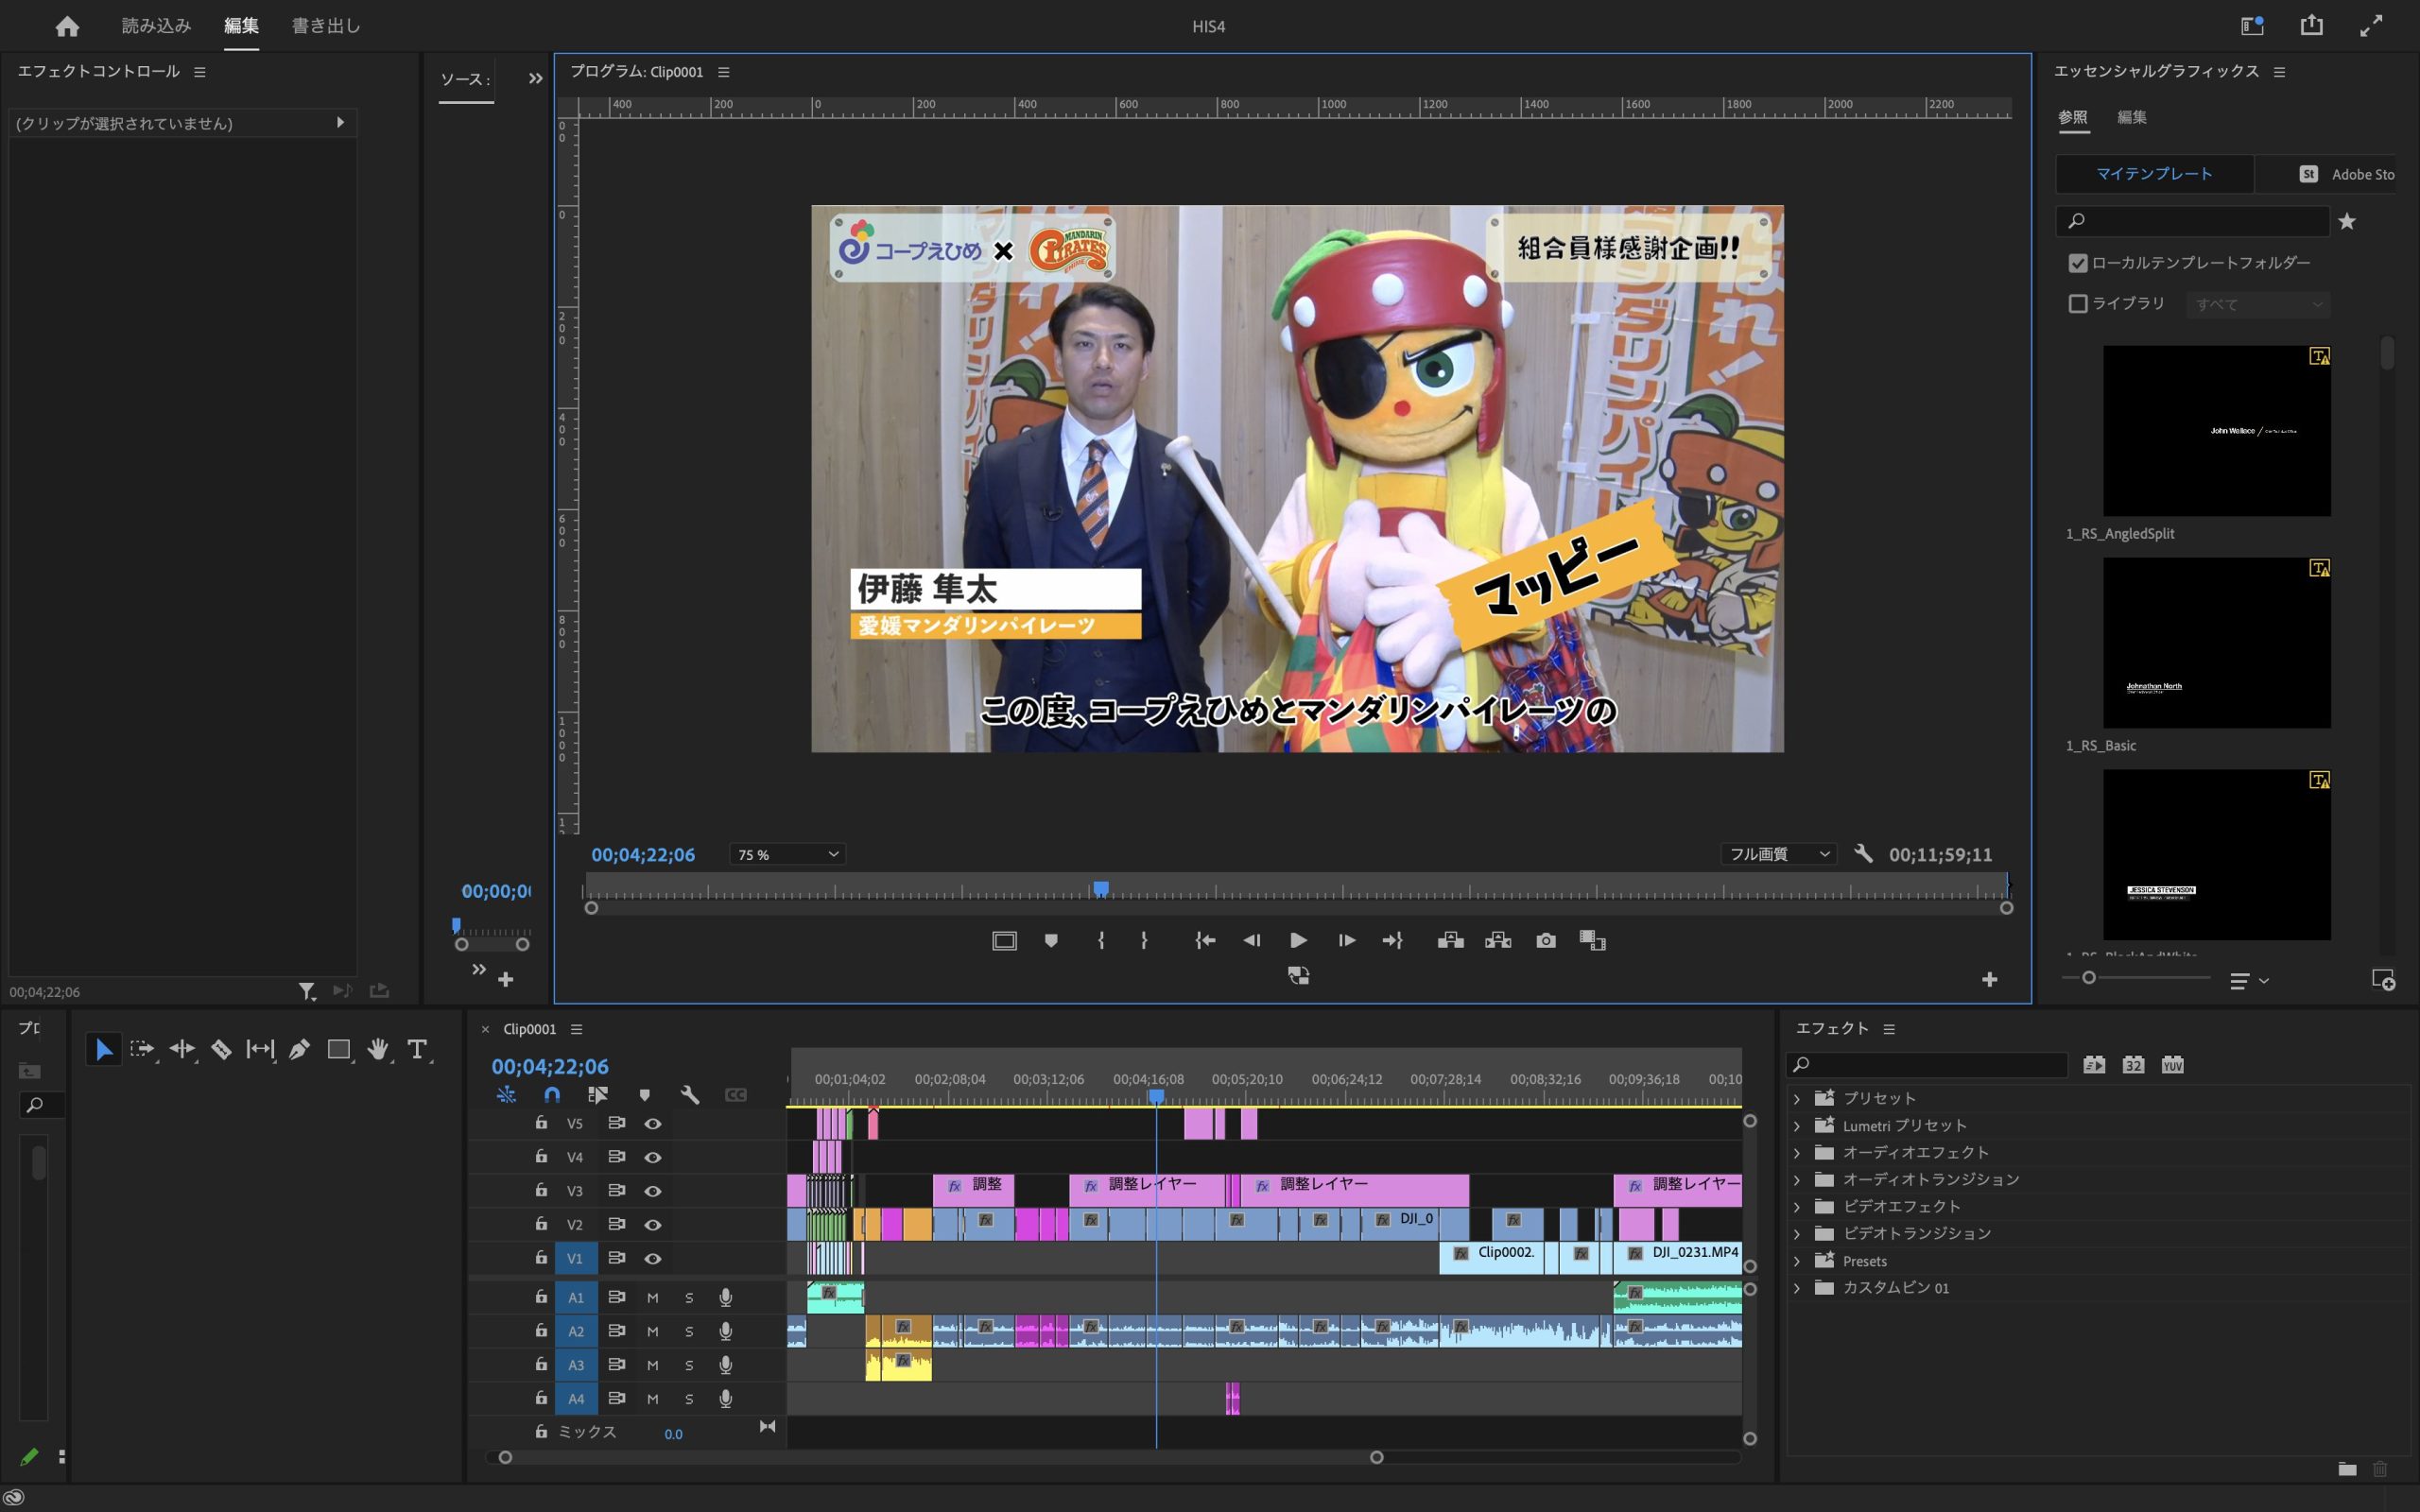Select the Pen tool
Viewport: 2420px width, 1512px height.
pos(299,1049)
